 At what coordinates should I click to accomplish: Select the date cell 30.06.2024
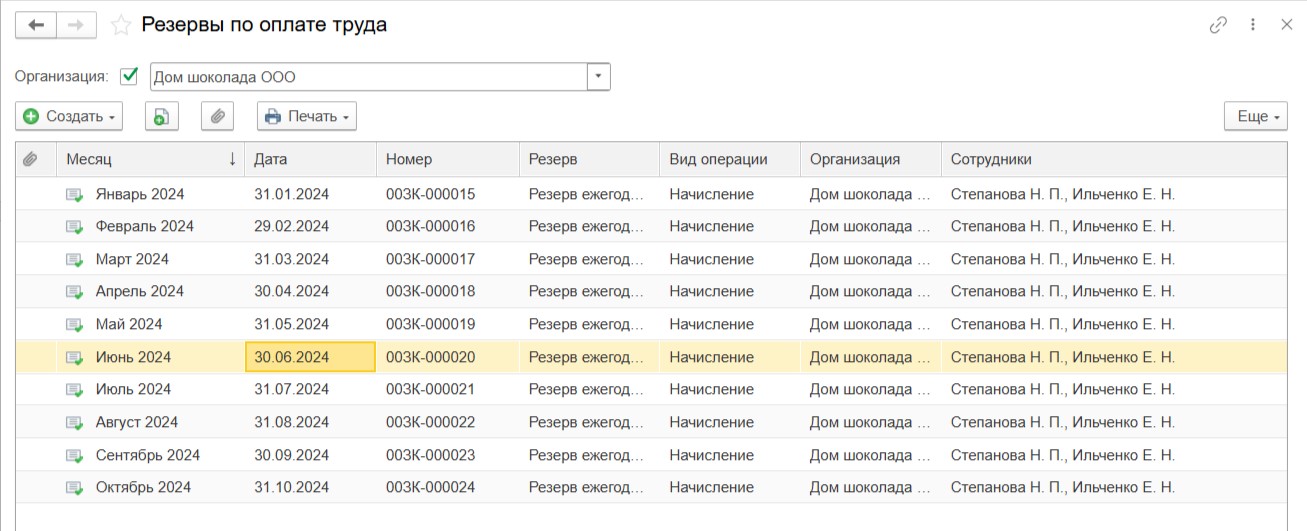coord(310,357)
